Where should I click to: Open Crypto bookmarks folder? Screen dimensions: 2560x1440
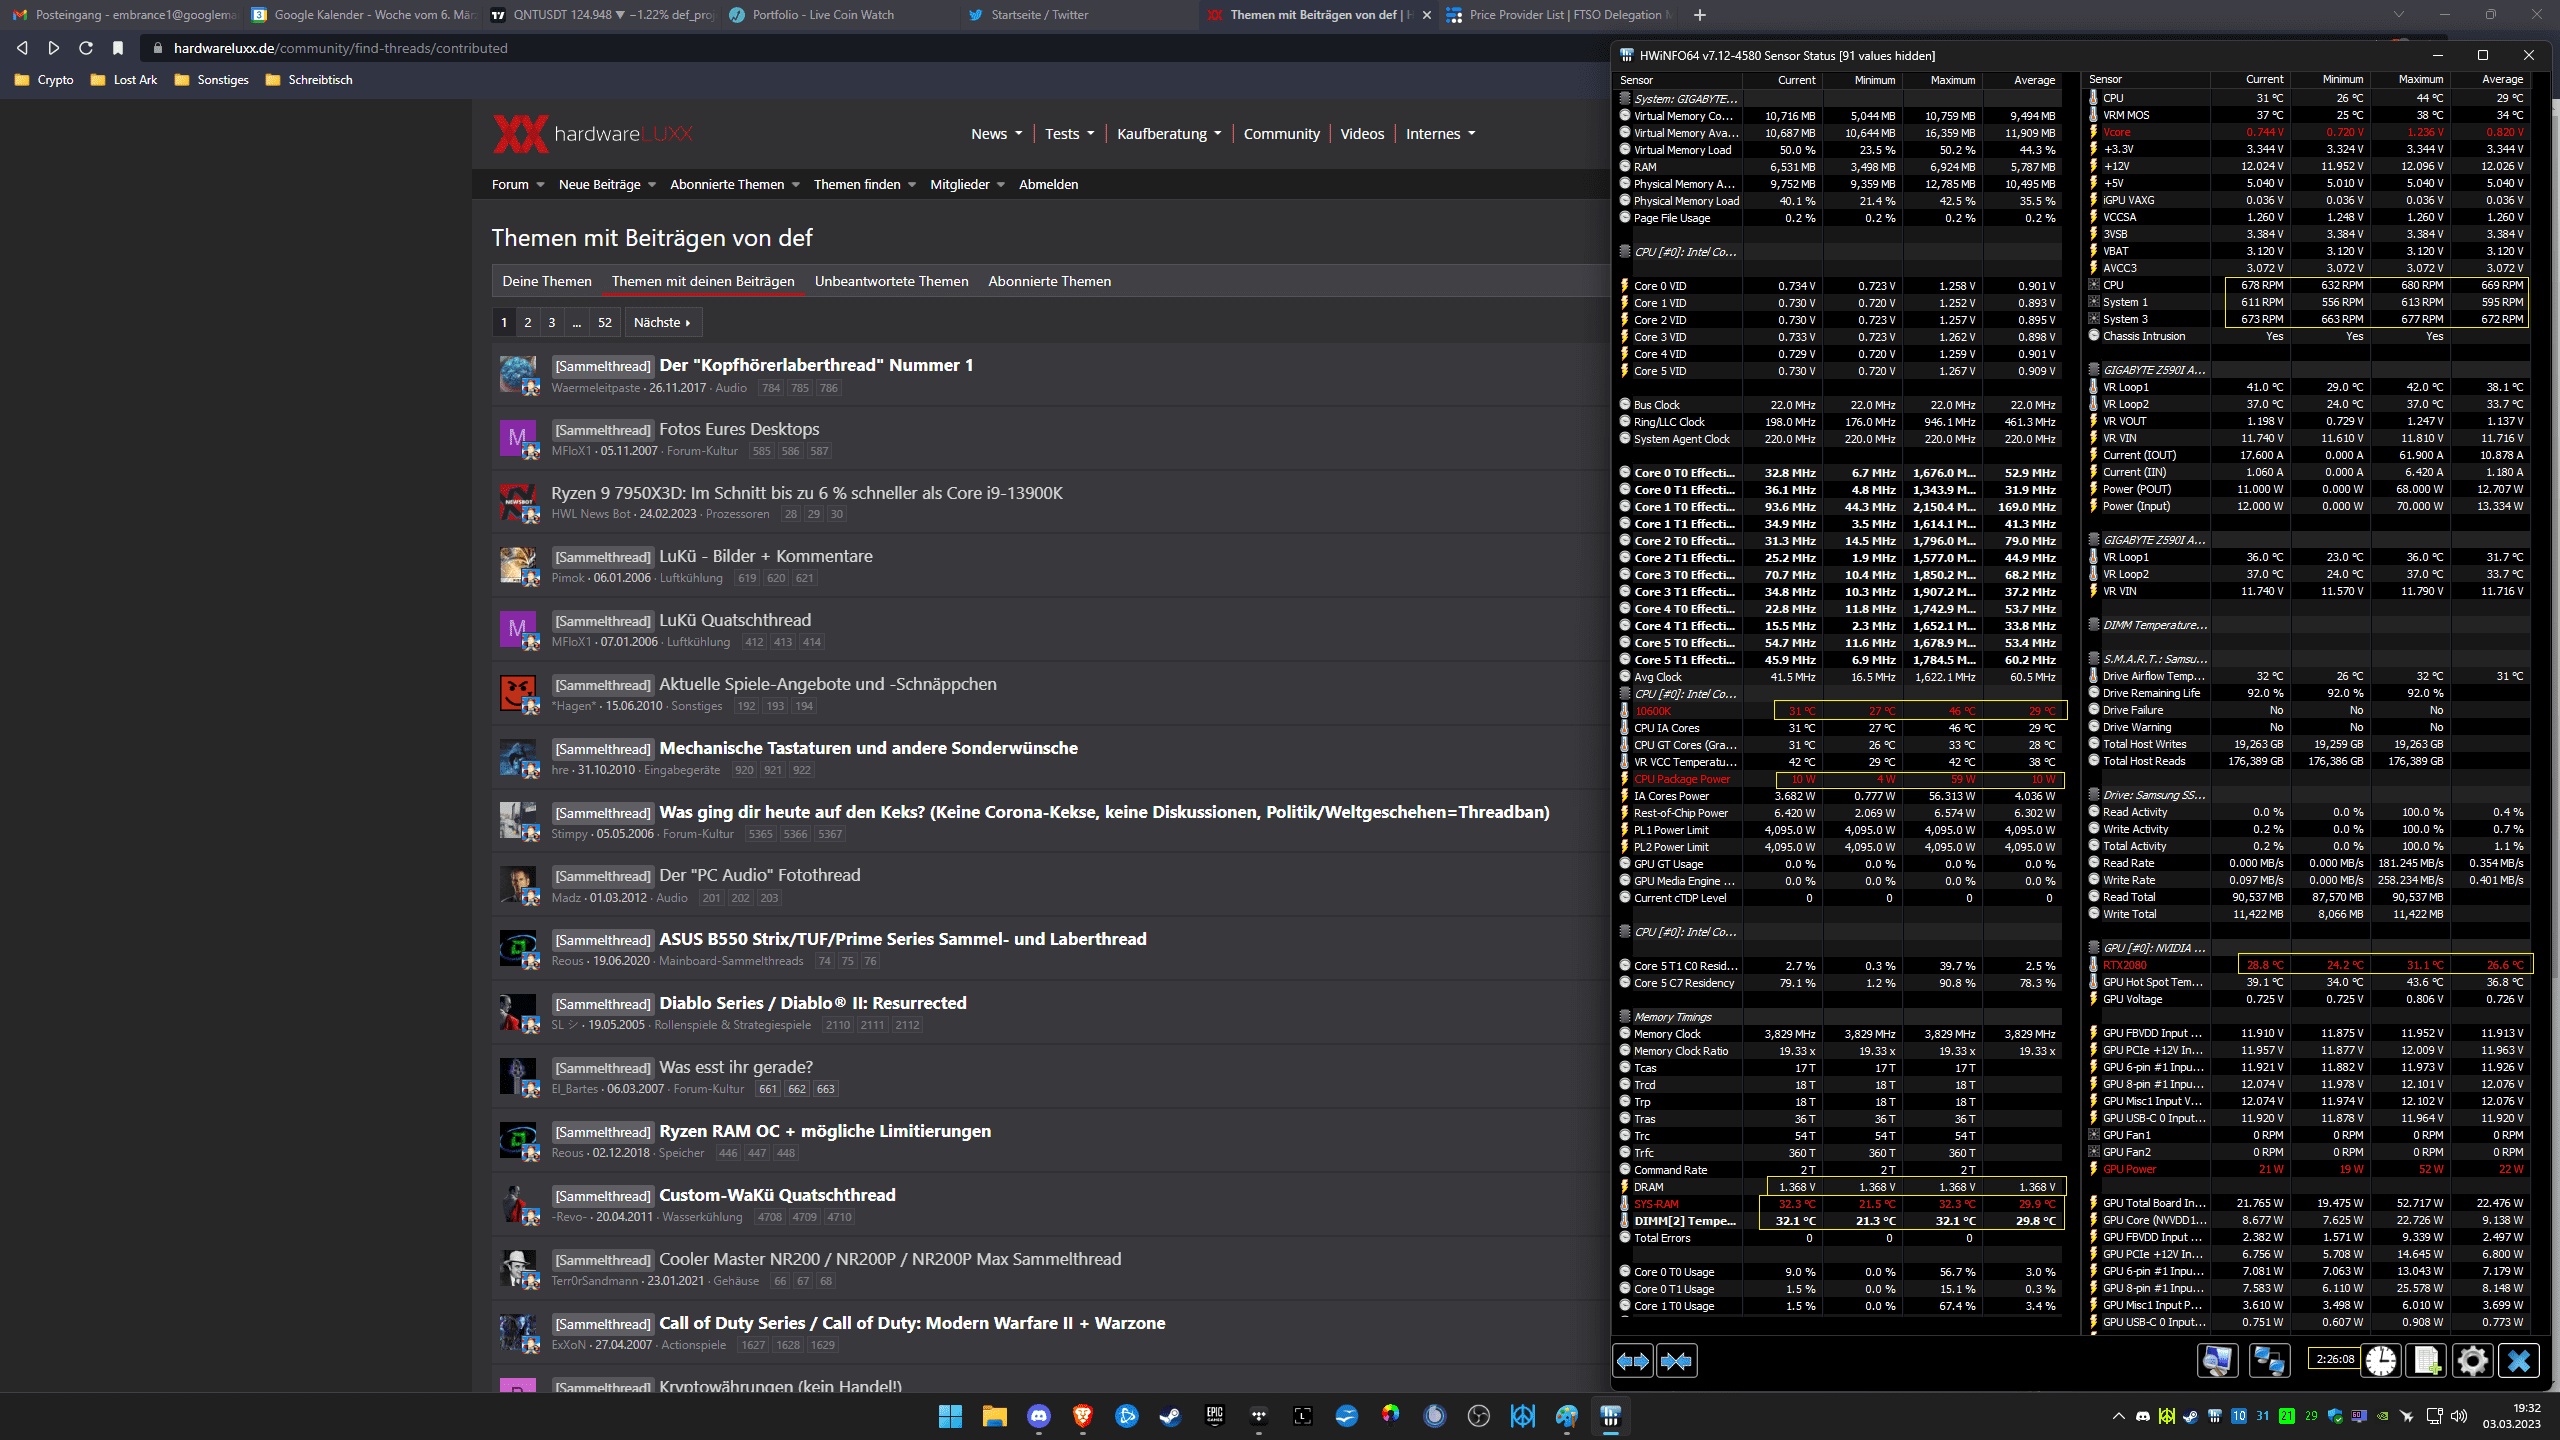(x=44, y=80)
